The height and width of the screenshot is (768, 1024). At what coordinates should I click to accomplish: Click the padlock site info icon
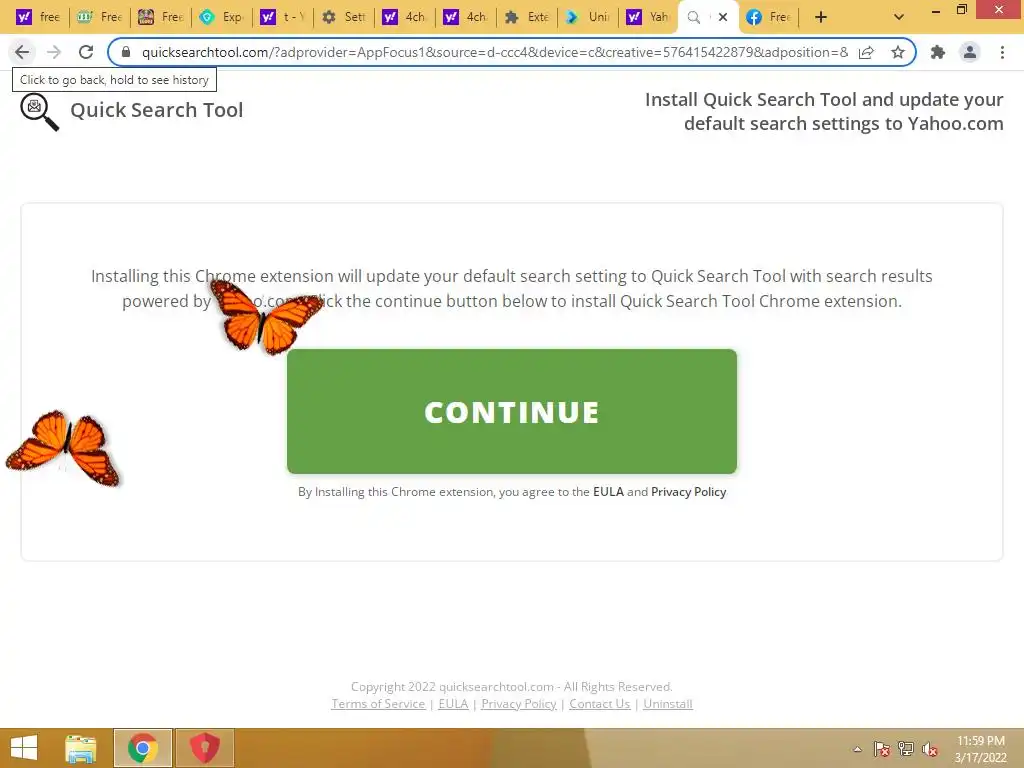click(x=126, y=52)
